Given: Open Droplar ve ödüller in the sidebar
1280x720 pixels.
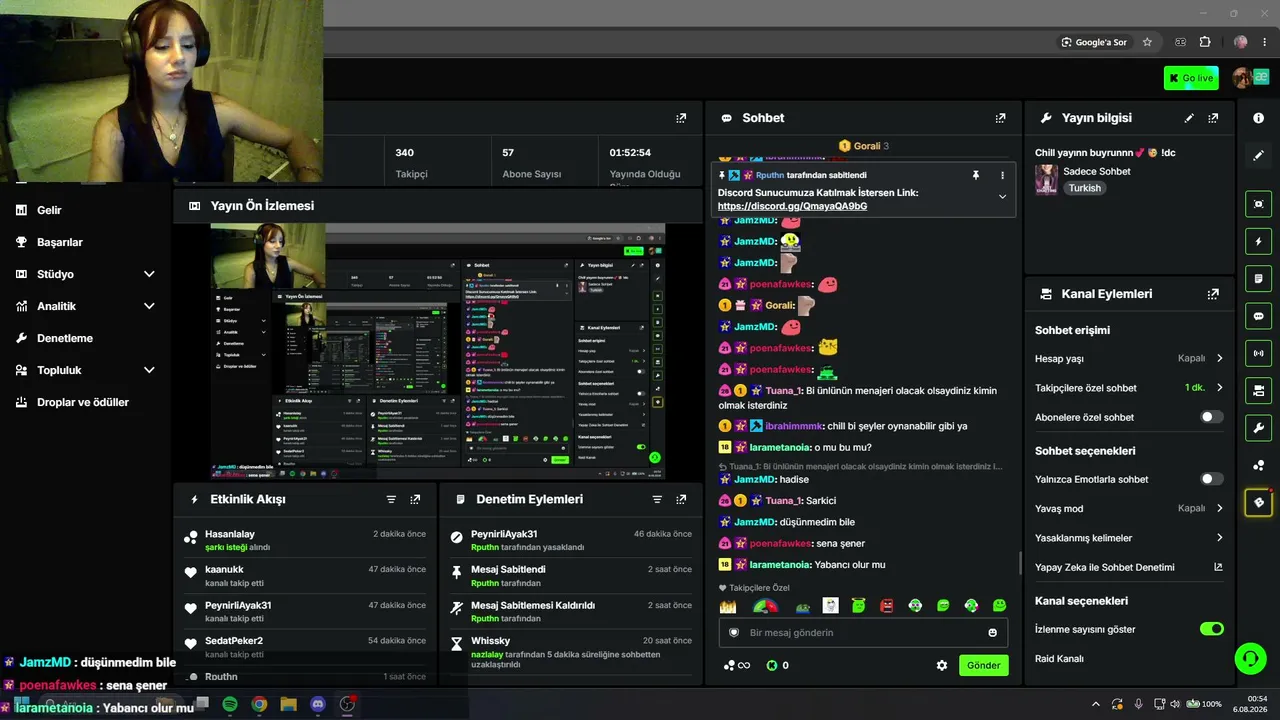Looking at the screenshot, I should click(84, 402).
